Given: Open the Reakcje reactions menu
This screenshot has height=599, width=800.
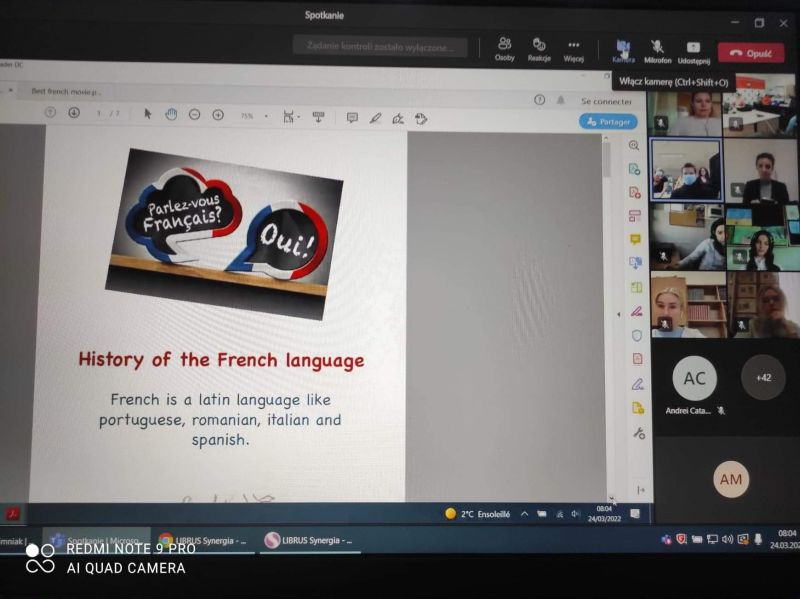Looking at the screenshot, I should [x=539, y=48].
